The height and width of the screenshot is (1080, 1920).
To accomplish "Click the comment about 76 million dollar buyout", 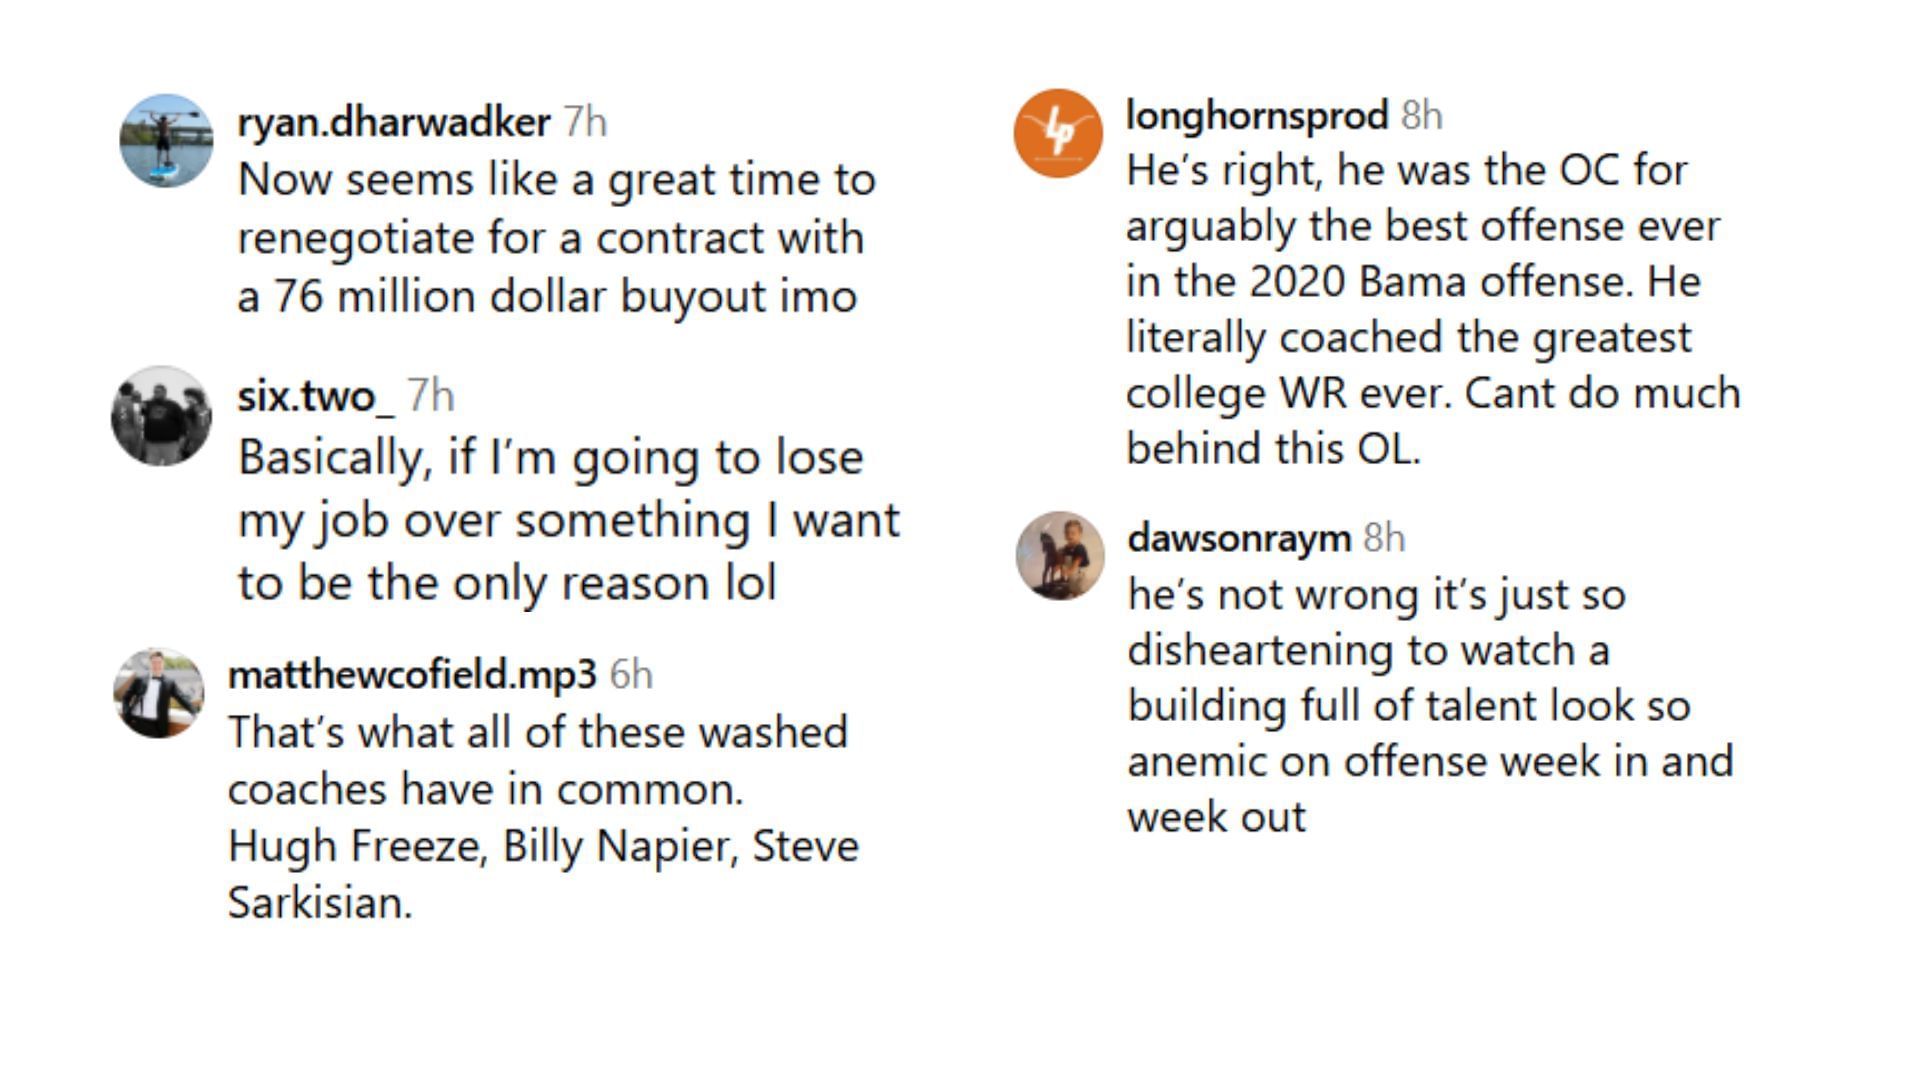I will coord(556,238).
